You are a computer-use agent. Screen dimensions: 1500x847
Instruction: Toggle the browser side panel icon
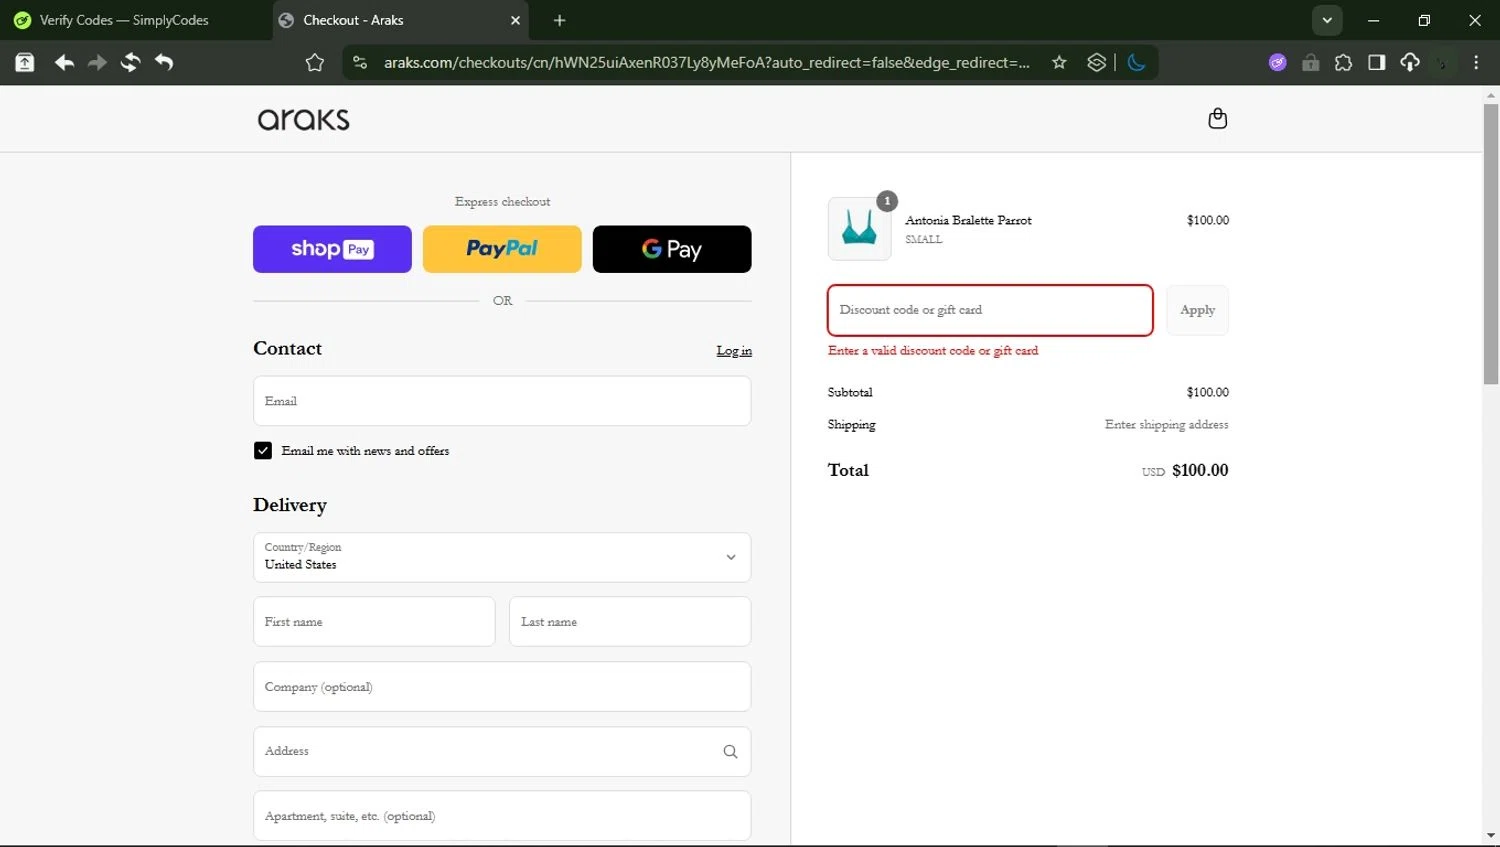(x=1376, y=63)
